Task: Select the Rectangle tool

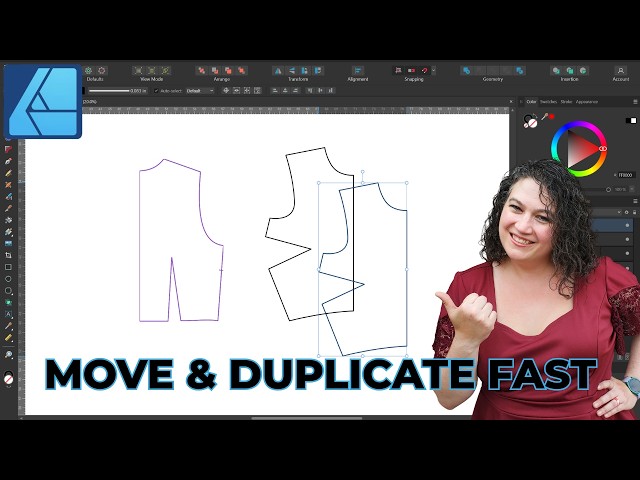Action: [8, 267]
